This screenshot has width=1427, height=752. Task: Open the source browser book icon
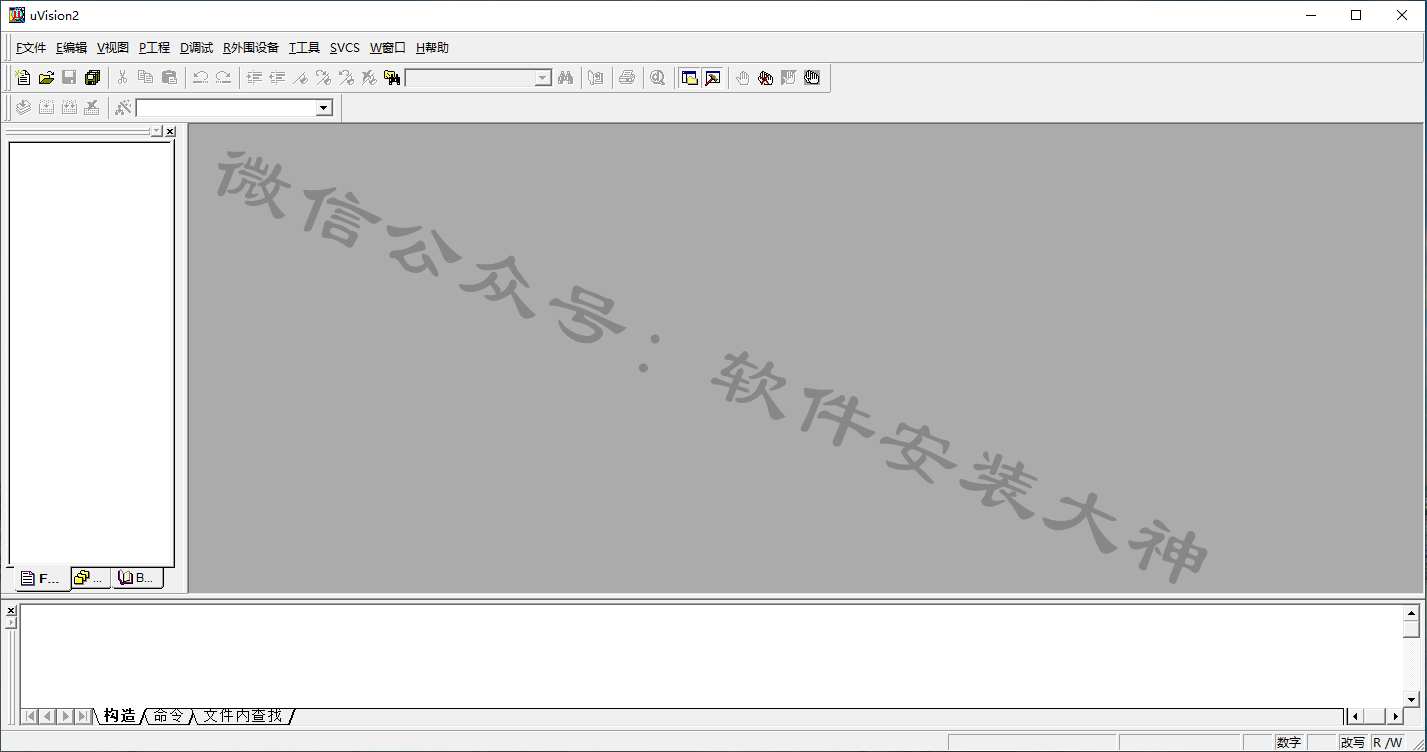click(596, 77)
